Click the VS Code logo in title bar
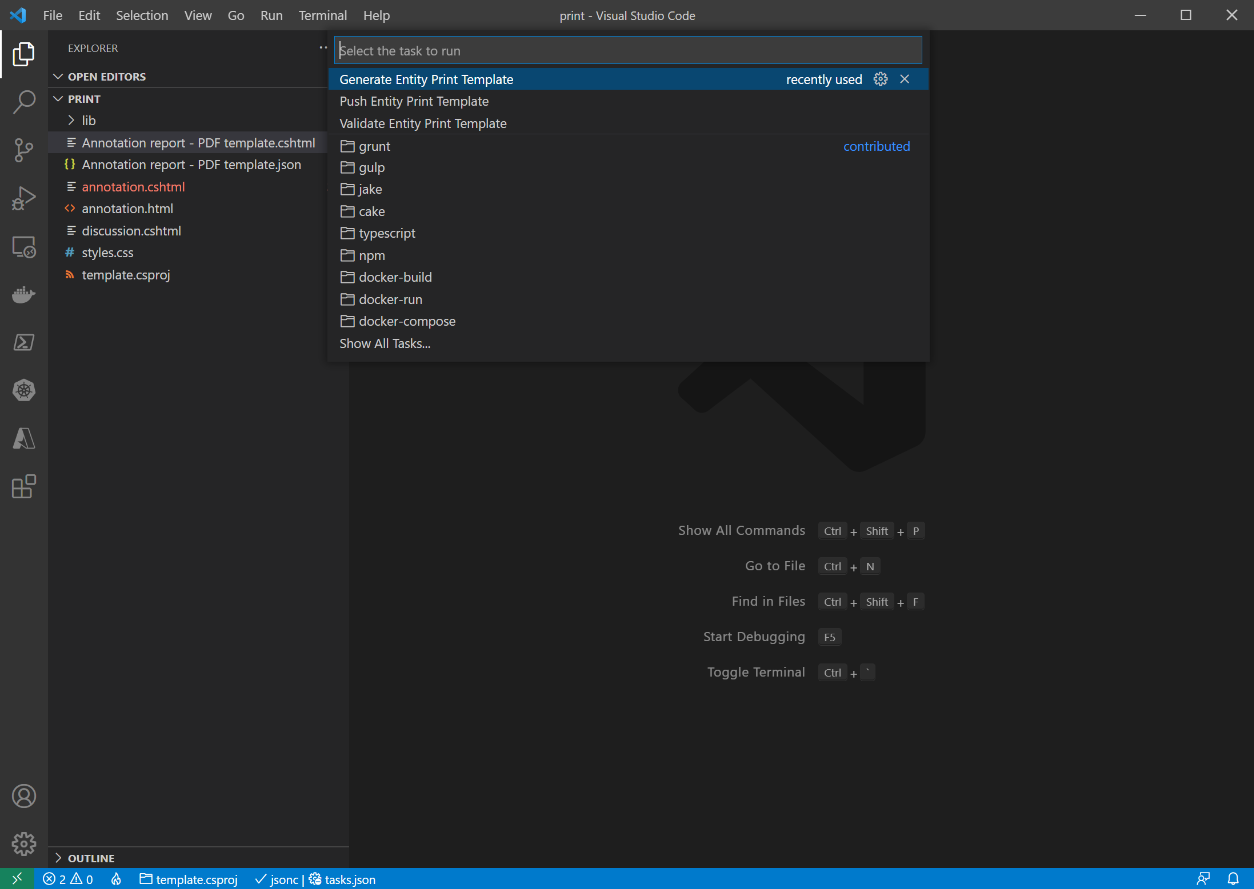 (17, 15)
